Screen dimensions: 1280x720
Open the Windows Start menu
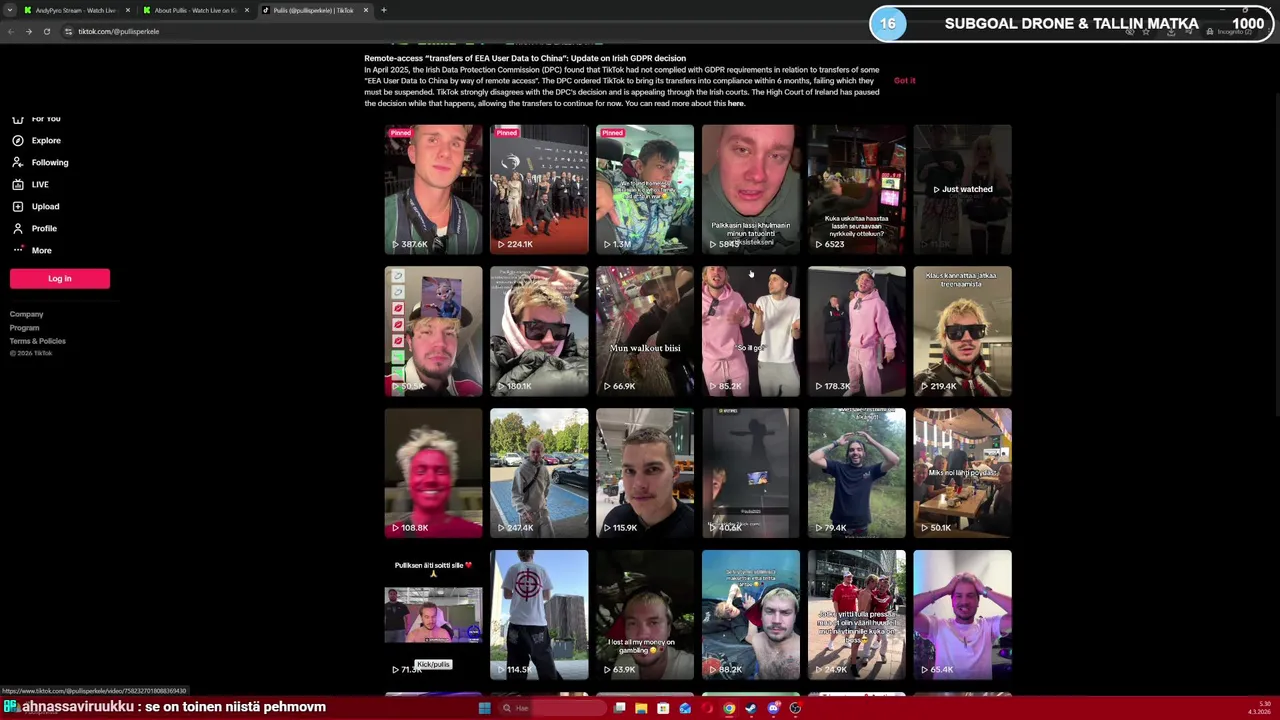pos(484,708)
